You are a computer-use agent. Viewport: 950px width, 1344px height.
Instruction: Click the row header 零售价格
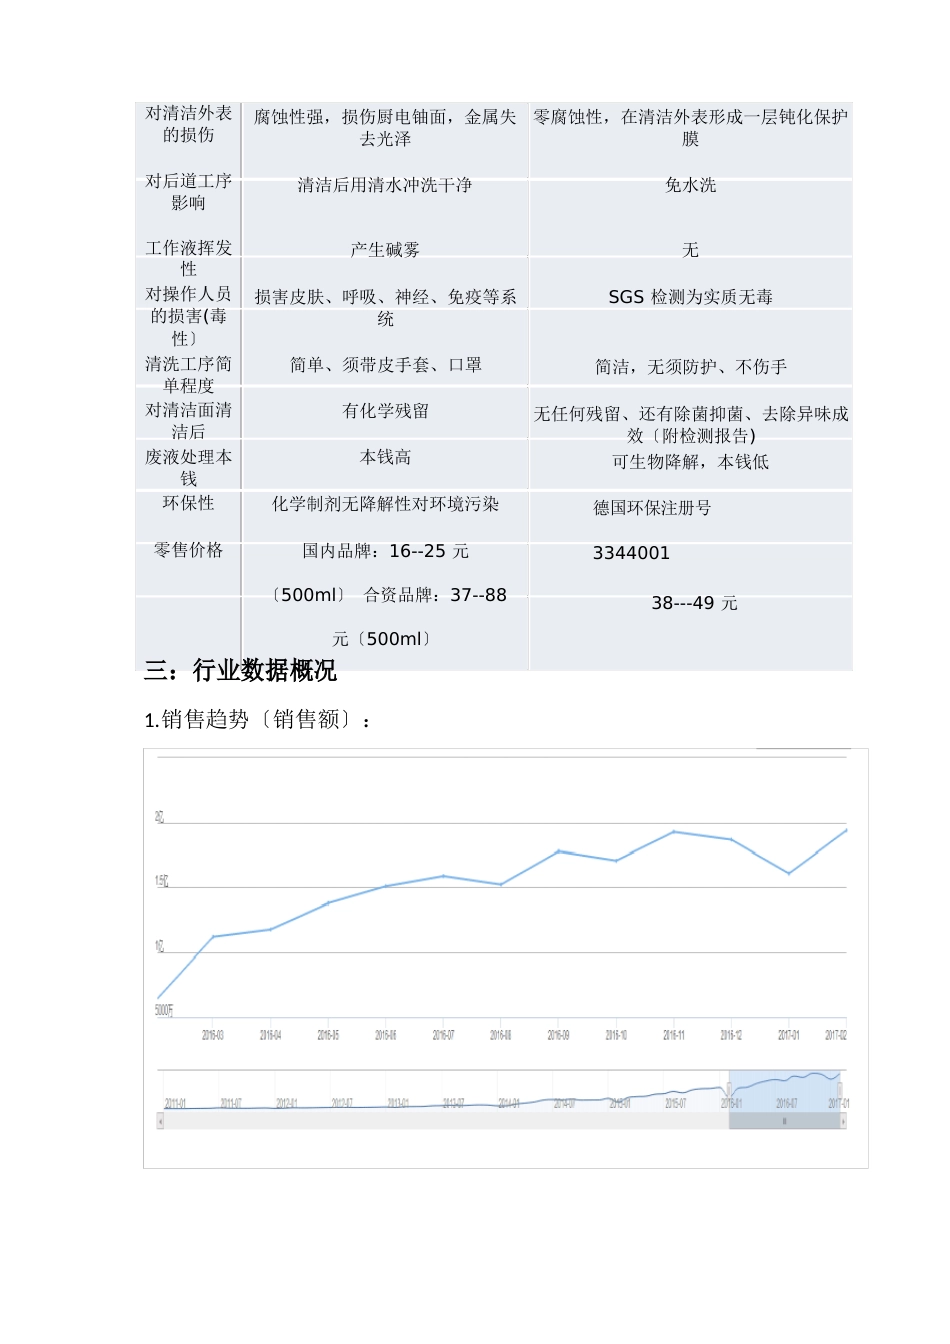[188, 550]
